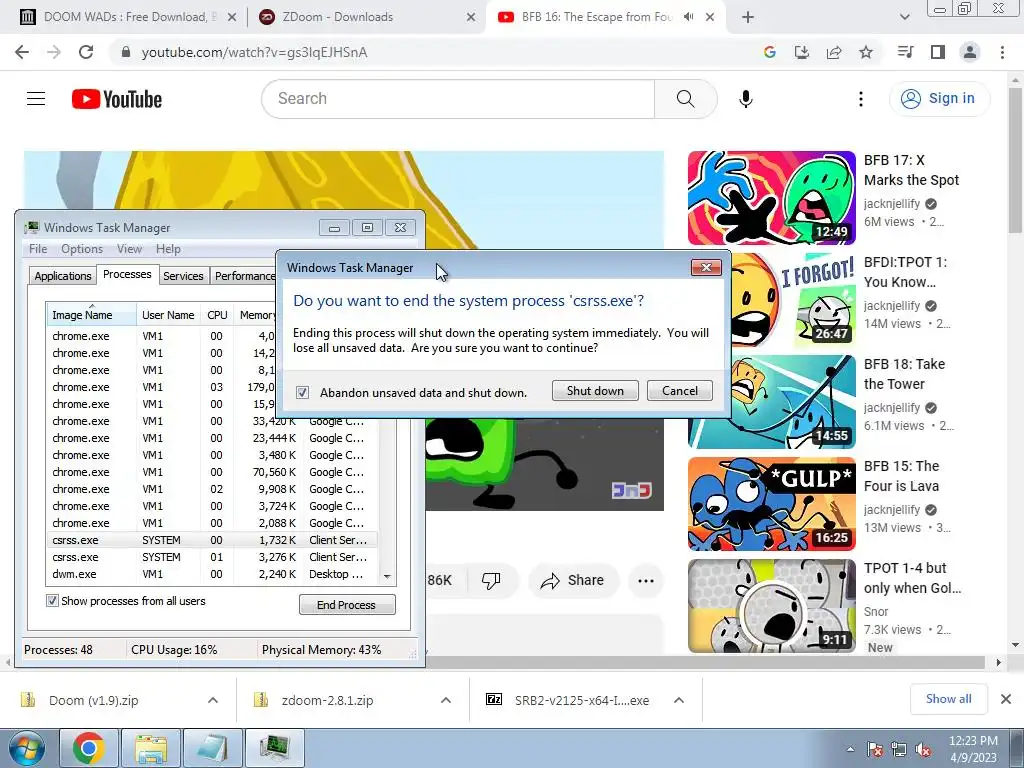The image size is (1024, 768).
Task: Open BFB 15: The Four is Lava thumbnail
Action: (x=771, y=504)
